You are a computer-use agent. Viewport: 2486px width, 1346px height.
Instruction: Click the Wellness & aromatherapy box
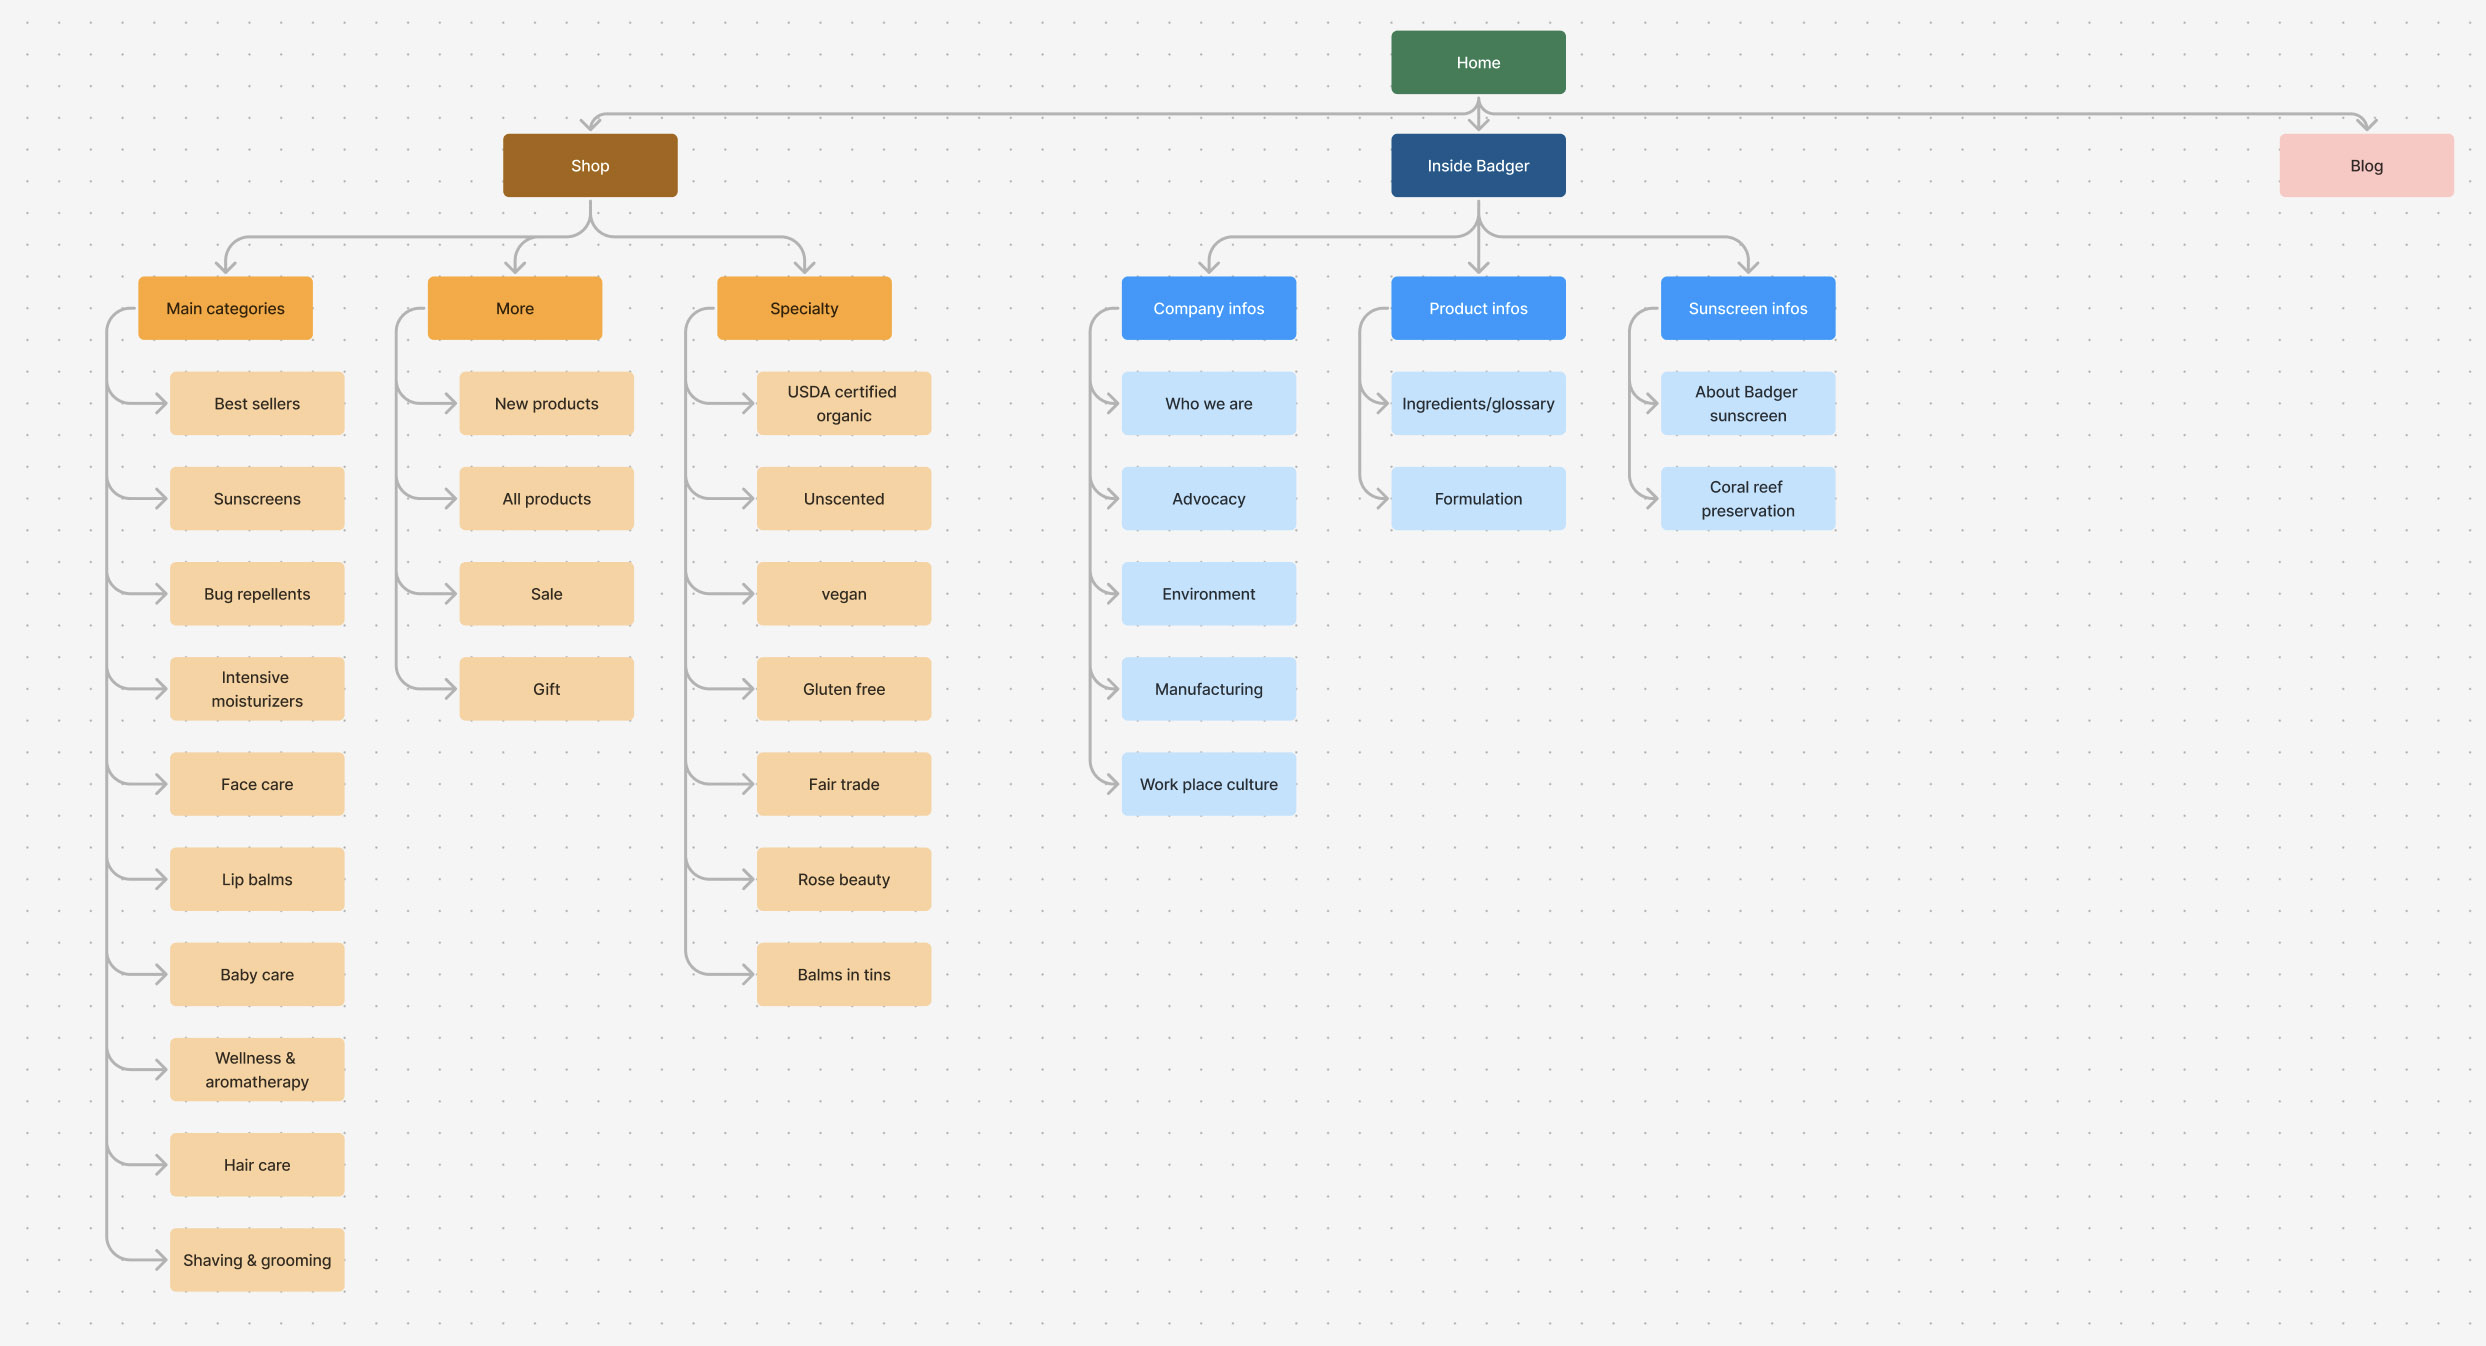point(257,1069)
